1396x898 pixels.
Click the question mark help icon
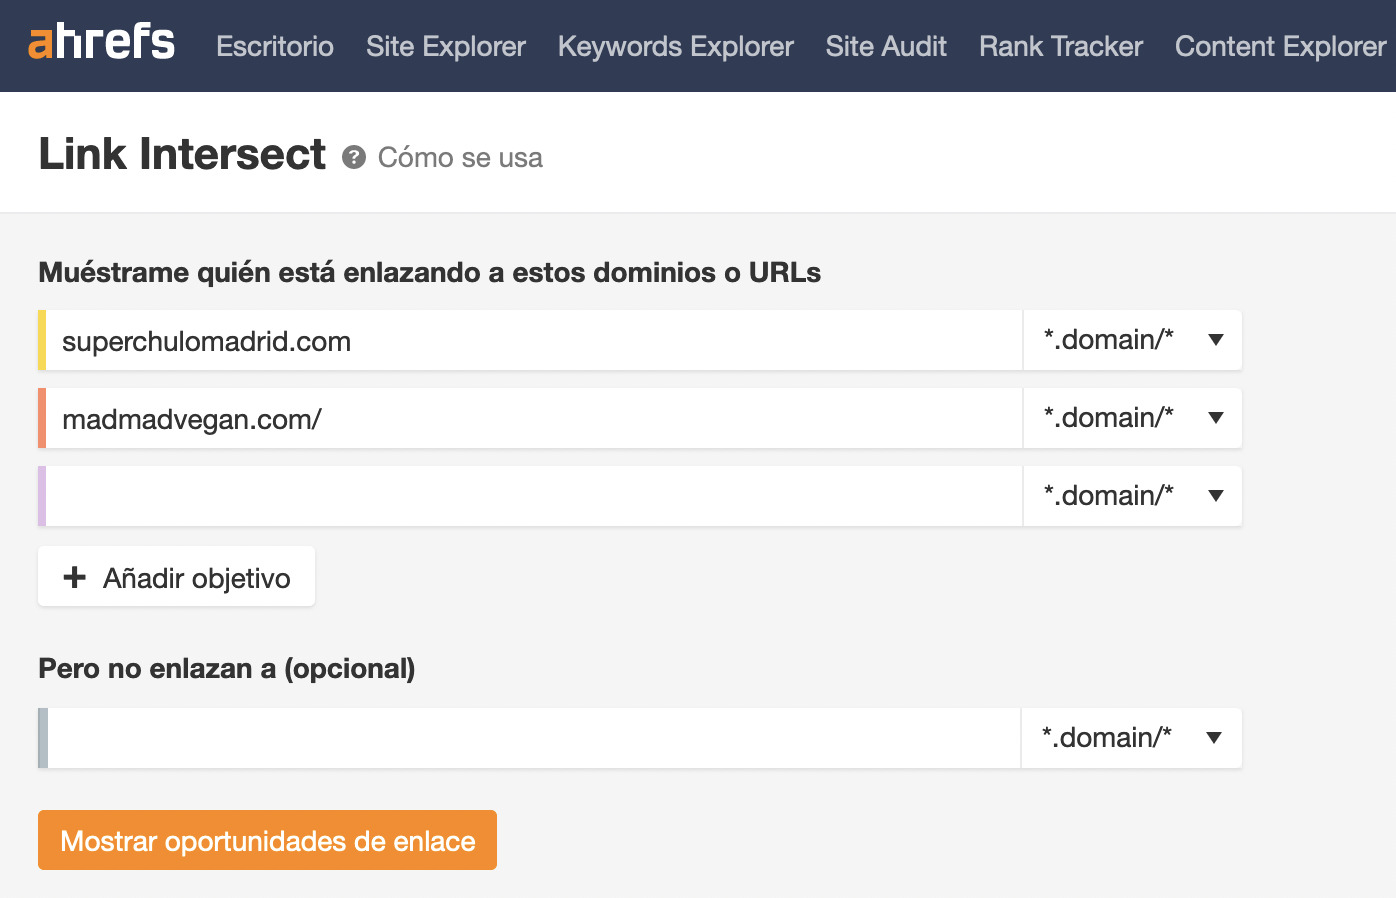tap(354, 157)
